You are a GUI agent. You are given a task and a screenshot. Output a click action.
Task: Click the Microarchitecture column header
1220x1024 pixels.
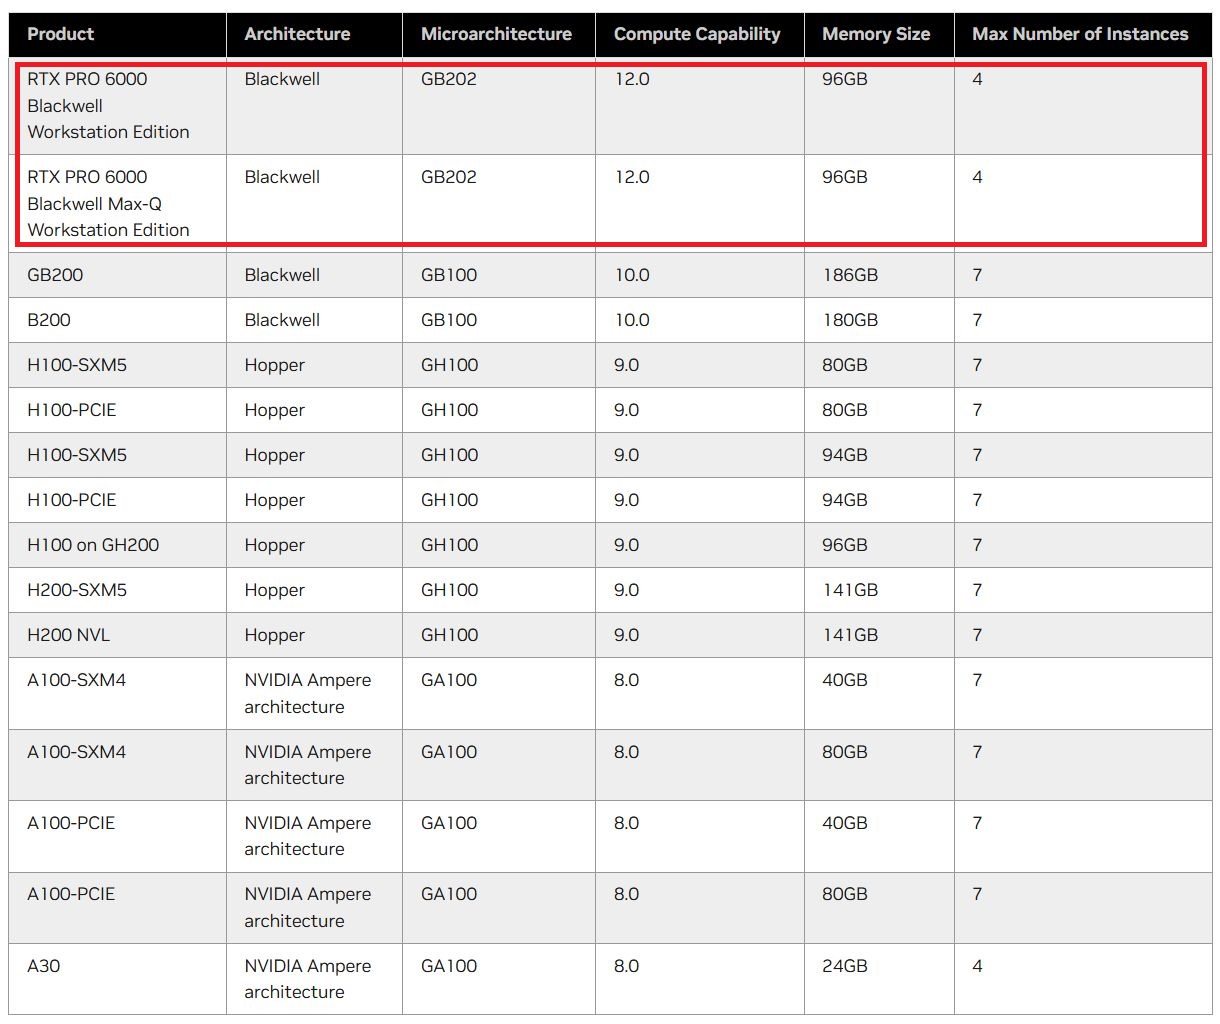(499, 34)
